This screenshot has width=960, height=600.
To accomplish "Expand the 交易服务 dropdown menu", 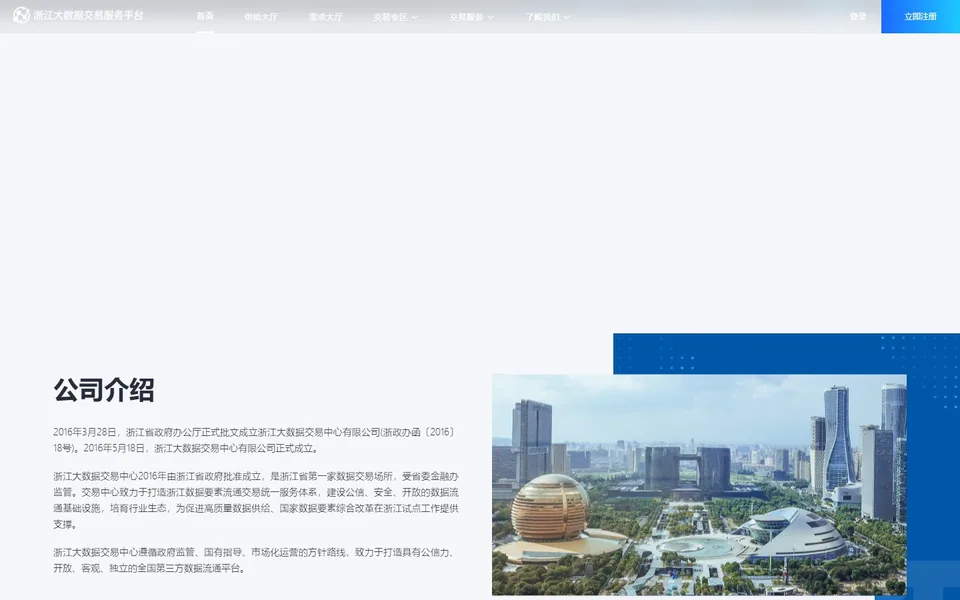I will pos(471,17).
